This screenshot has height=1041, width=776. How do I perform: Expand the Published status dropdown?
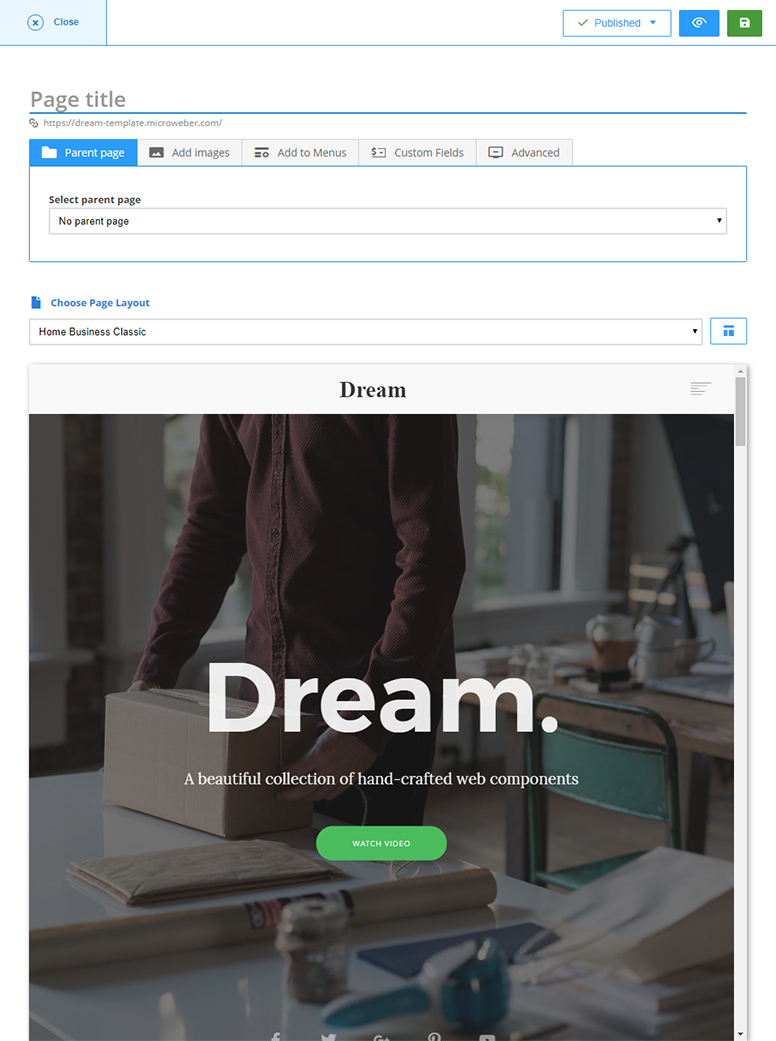pyautogui.click(x=617, y=23)
